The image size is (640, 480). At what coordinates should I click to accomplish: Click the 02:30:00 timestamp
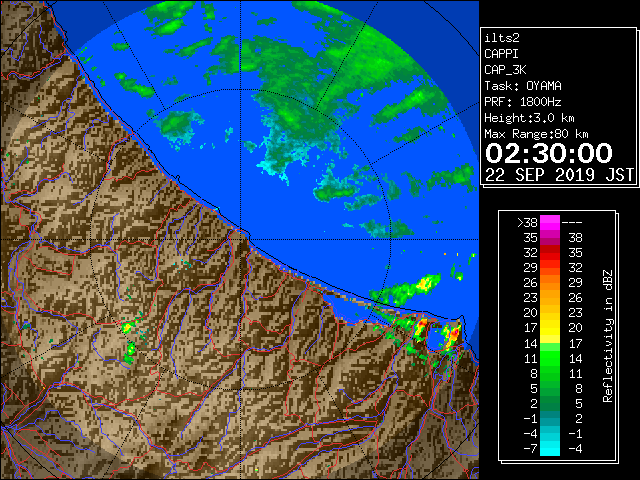tap(549, 153)
